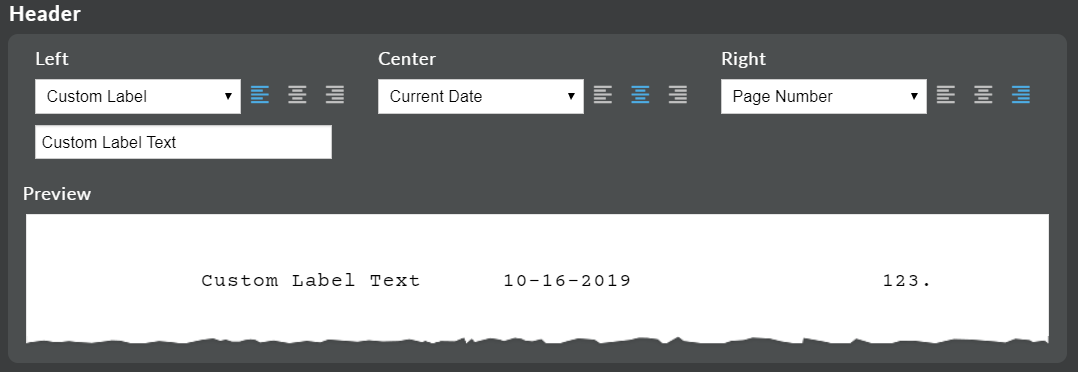1078x372 pixels.
Task: Choose right align for Center section
Action: (x=678, y=95)
